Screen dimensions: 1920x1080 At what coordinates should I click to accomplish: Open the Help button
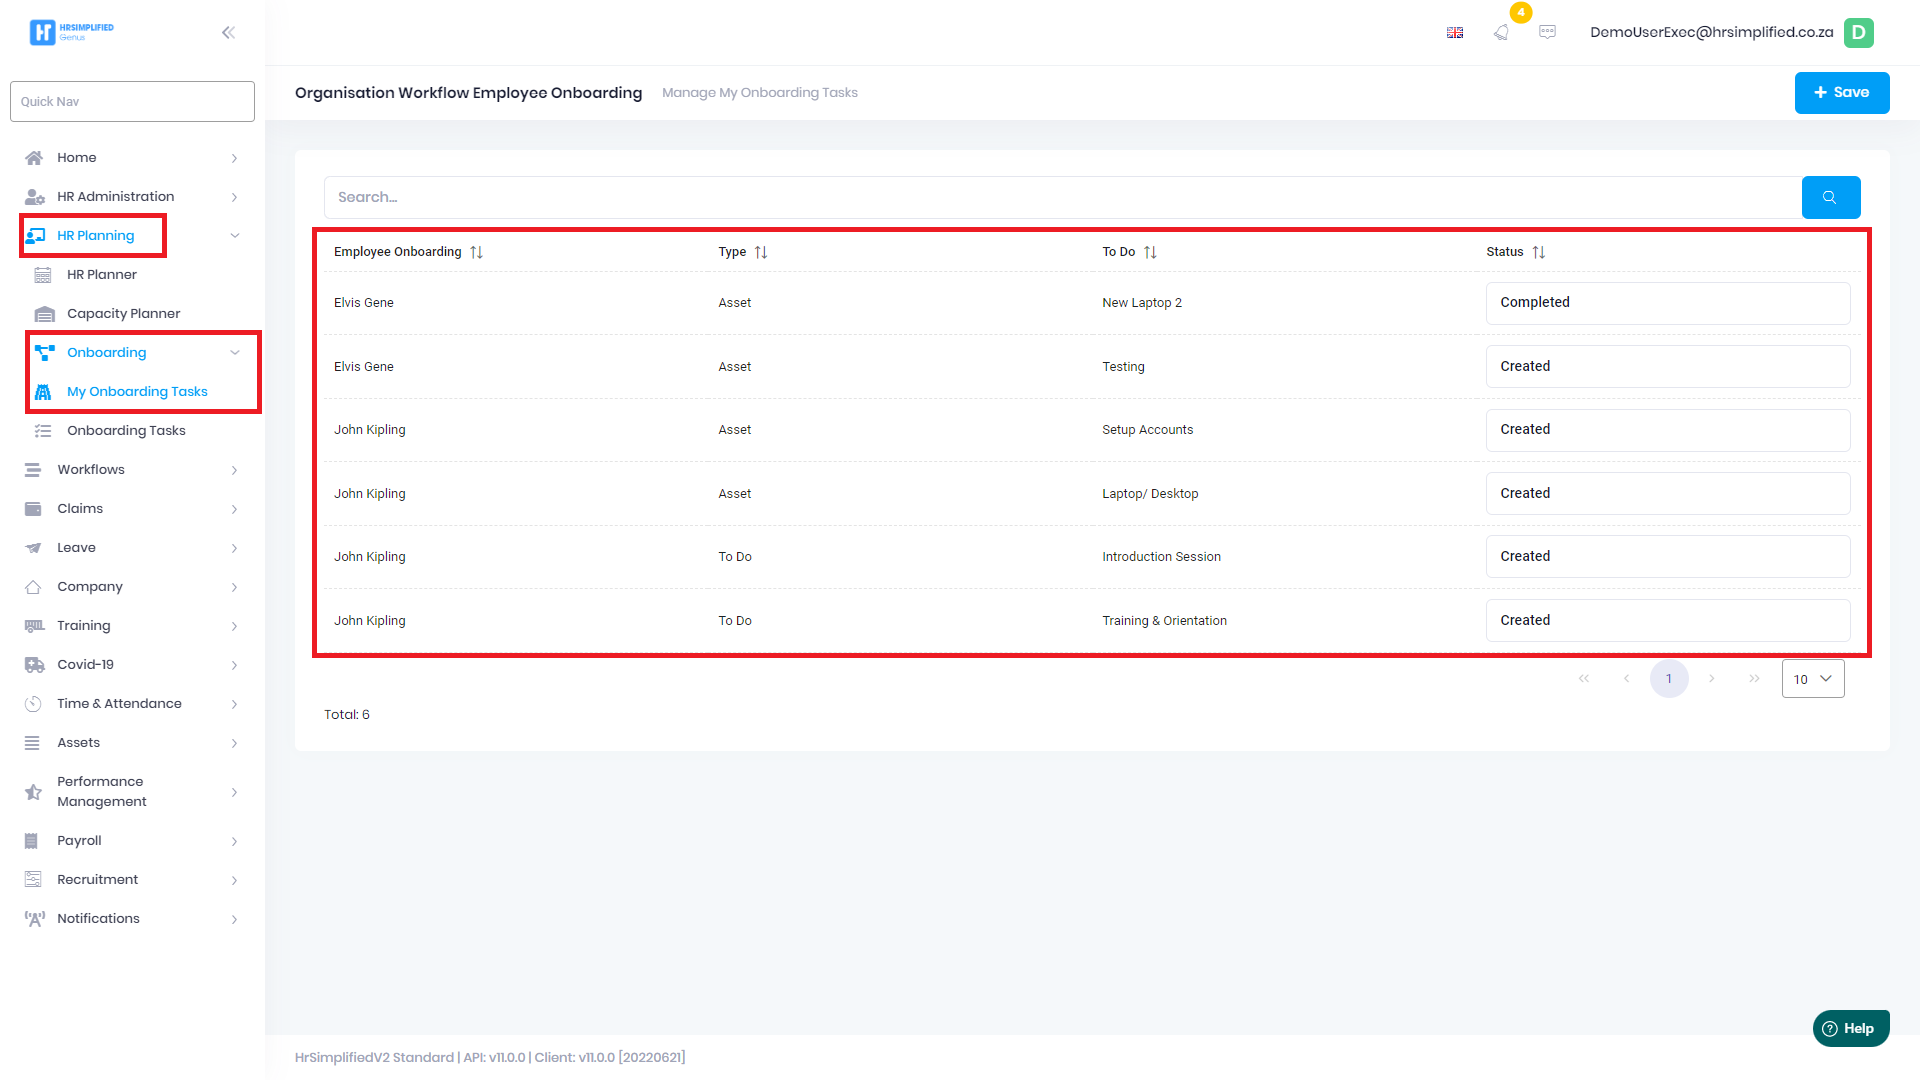1850,1028
